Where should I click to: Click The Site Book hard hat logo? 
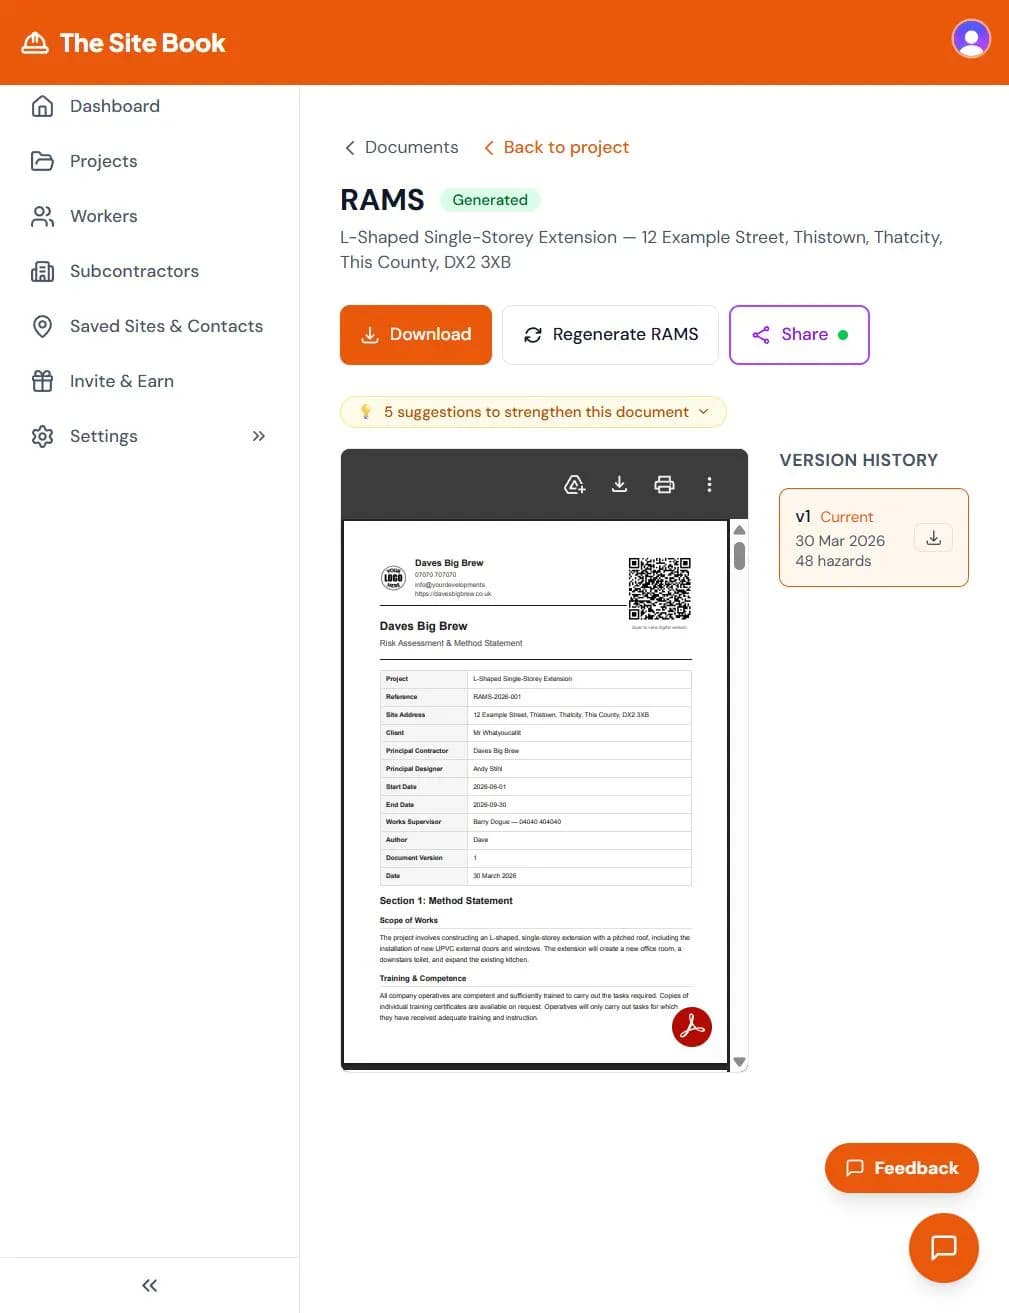[x=35, y=42]
